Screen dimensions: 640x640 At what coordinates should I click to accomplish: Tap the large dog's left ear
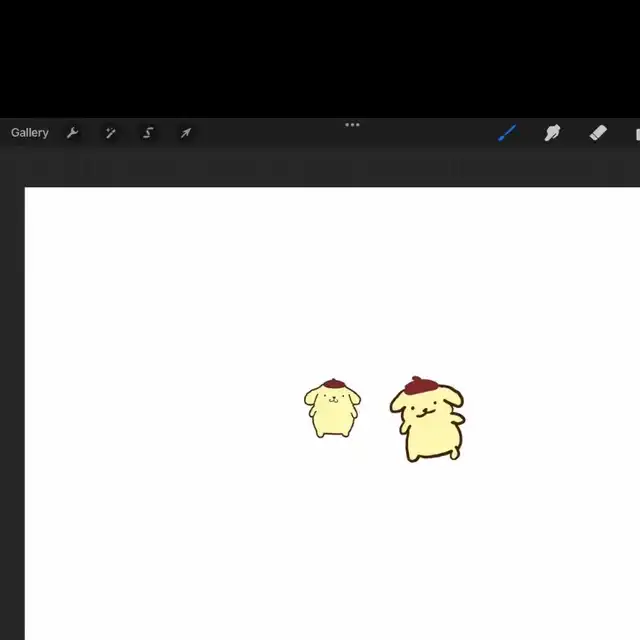pos(397,405)
